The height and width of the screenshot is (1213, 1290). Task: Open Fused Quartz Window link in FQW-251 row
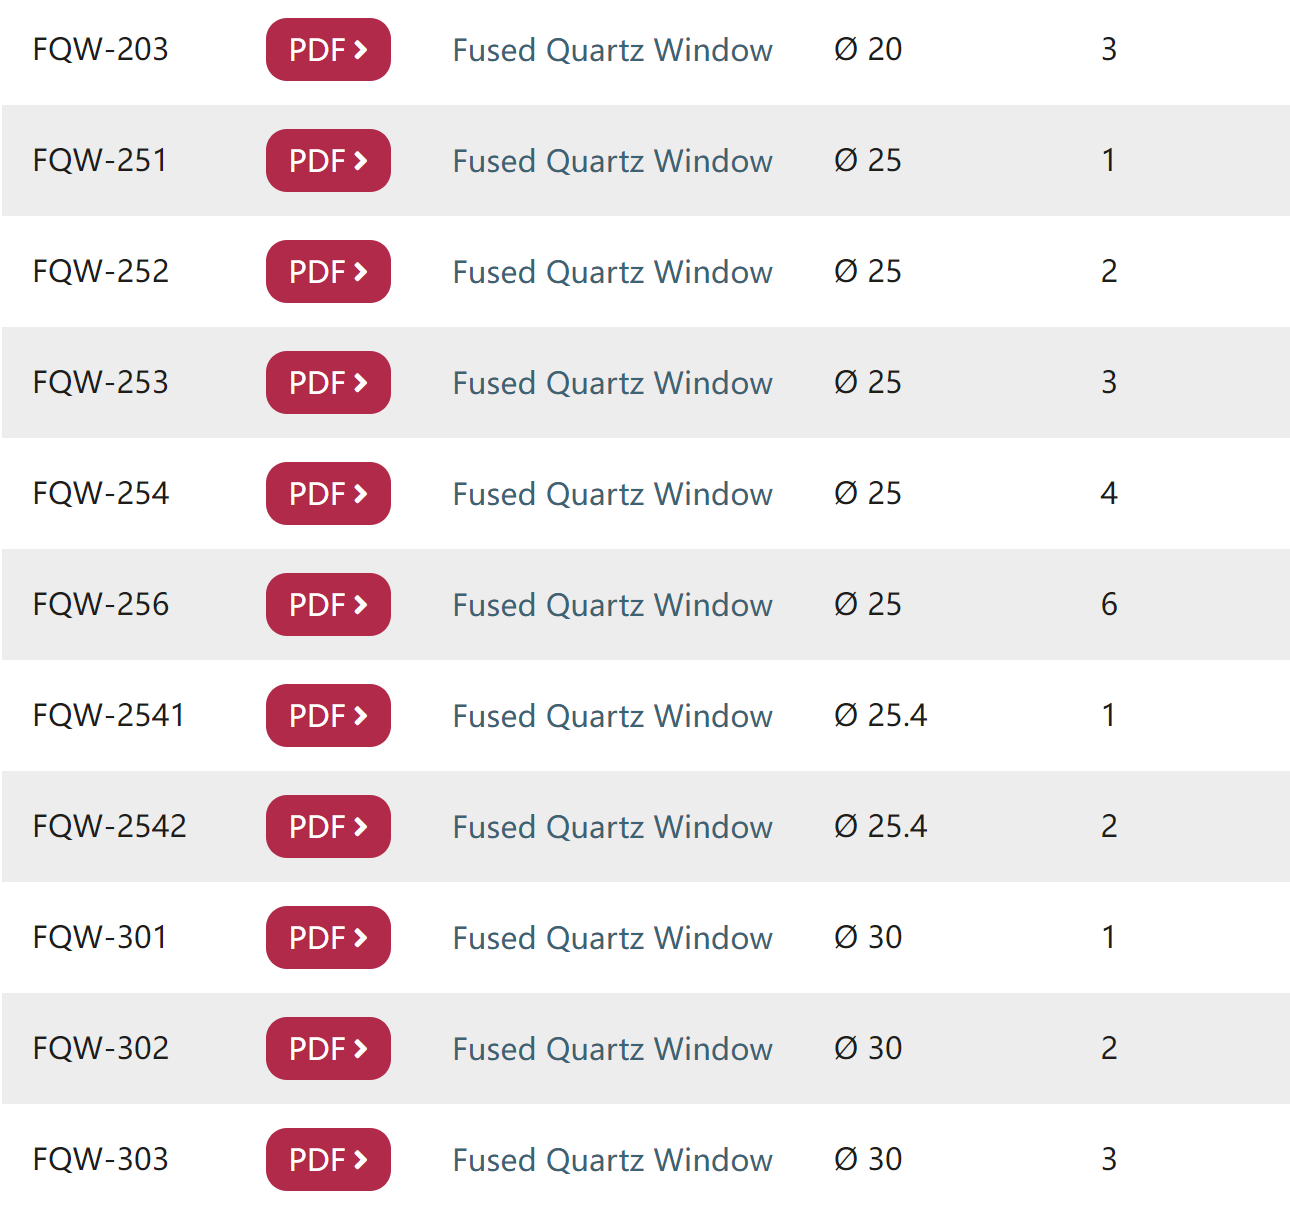point(612,161)
